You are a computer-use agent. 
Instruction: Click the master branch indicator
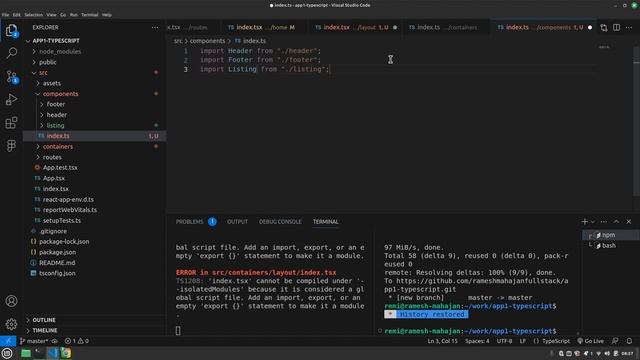point(34,341)
